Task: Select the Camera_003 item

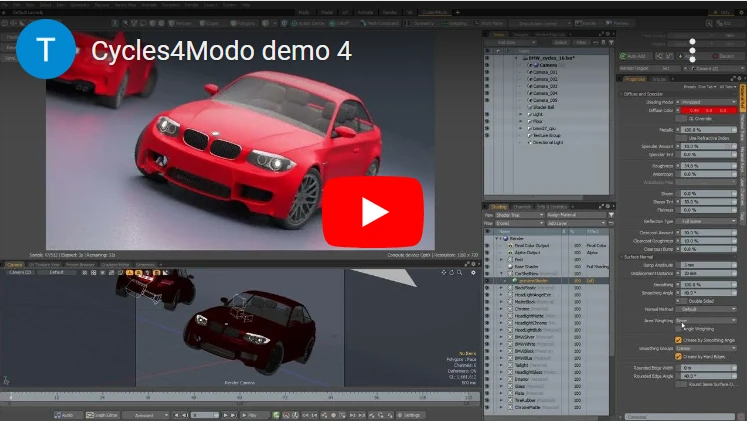Action: tap(545, 86)
